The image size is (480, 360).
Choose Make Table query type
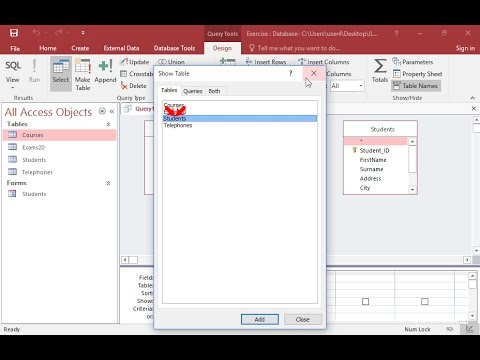tap(82, 74)
